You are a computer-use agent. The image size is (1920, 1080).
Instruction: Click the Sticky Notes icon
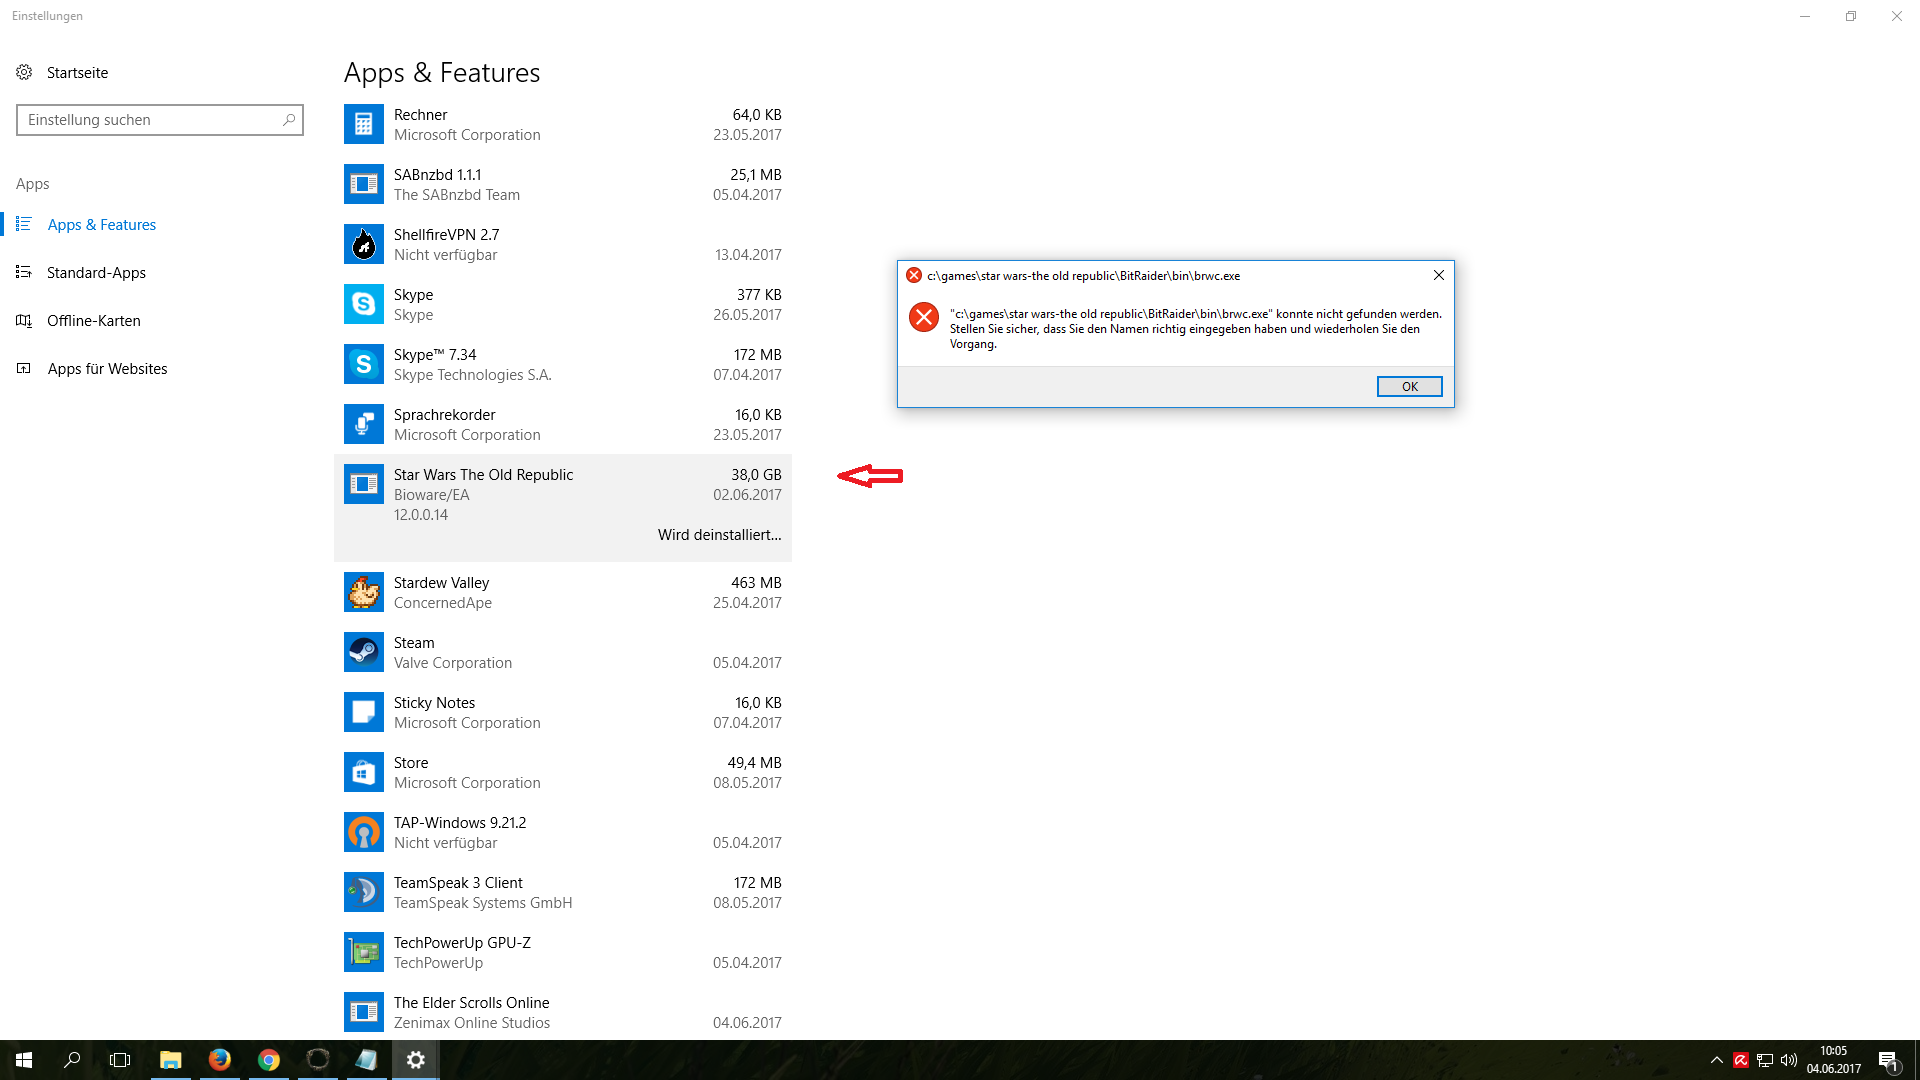(x=363, y=712)
